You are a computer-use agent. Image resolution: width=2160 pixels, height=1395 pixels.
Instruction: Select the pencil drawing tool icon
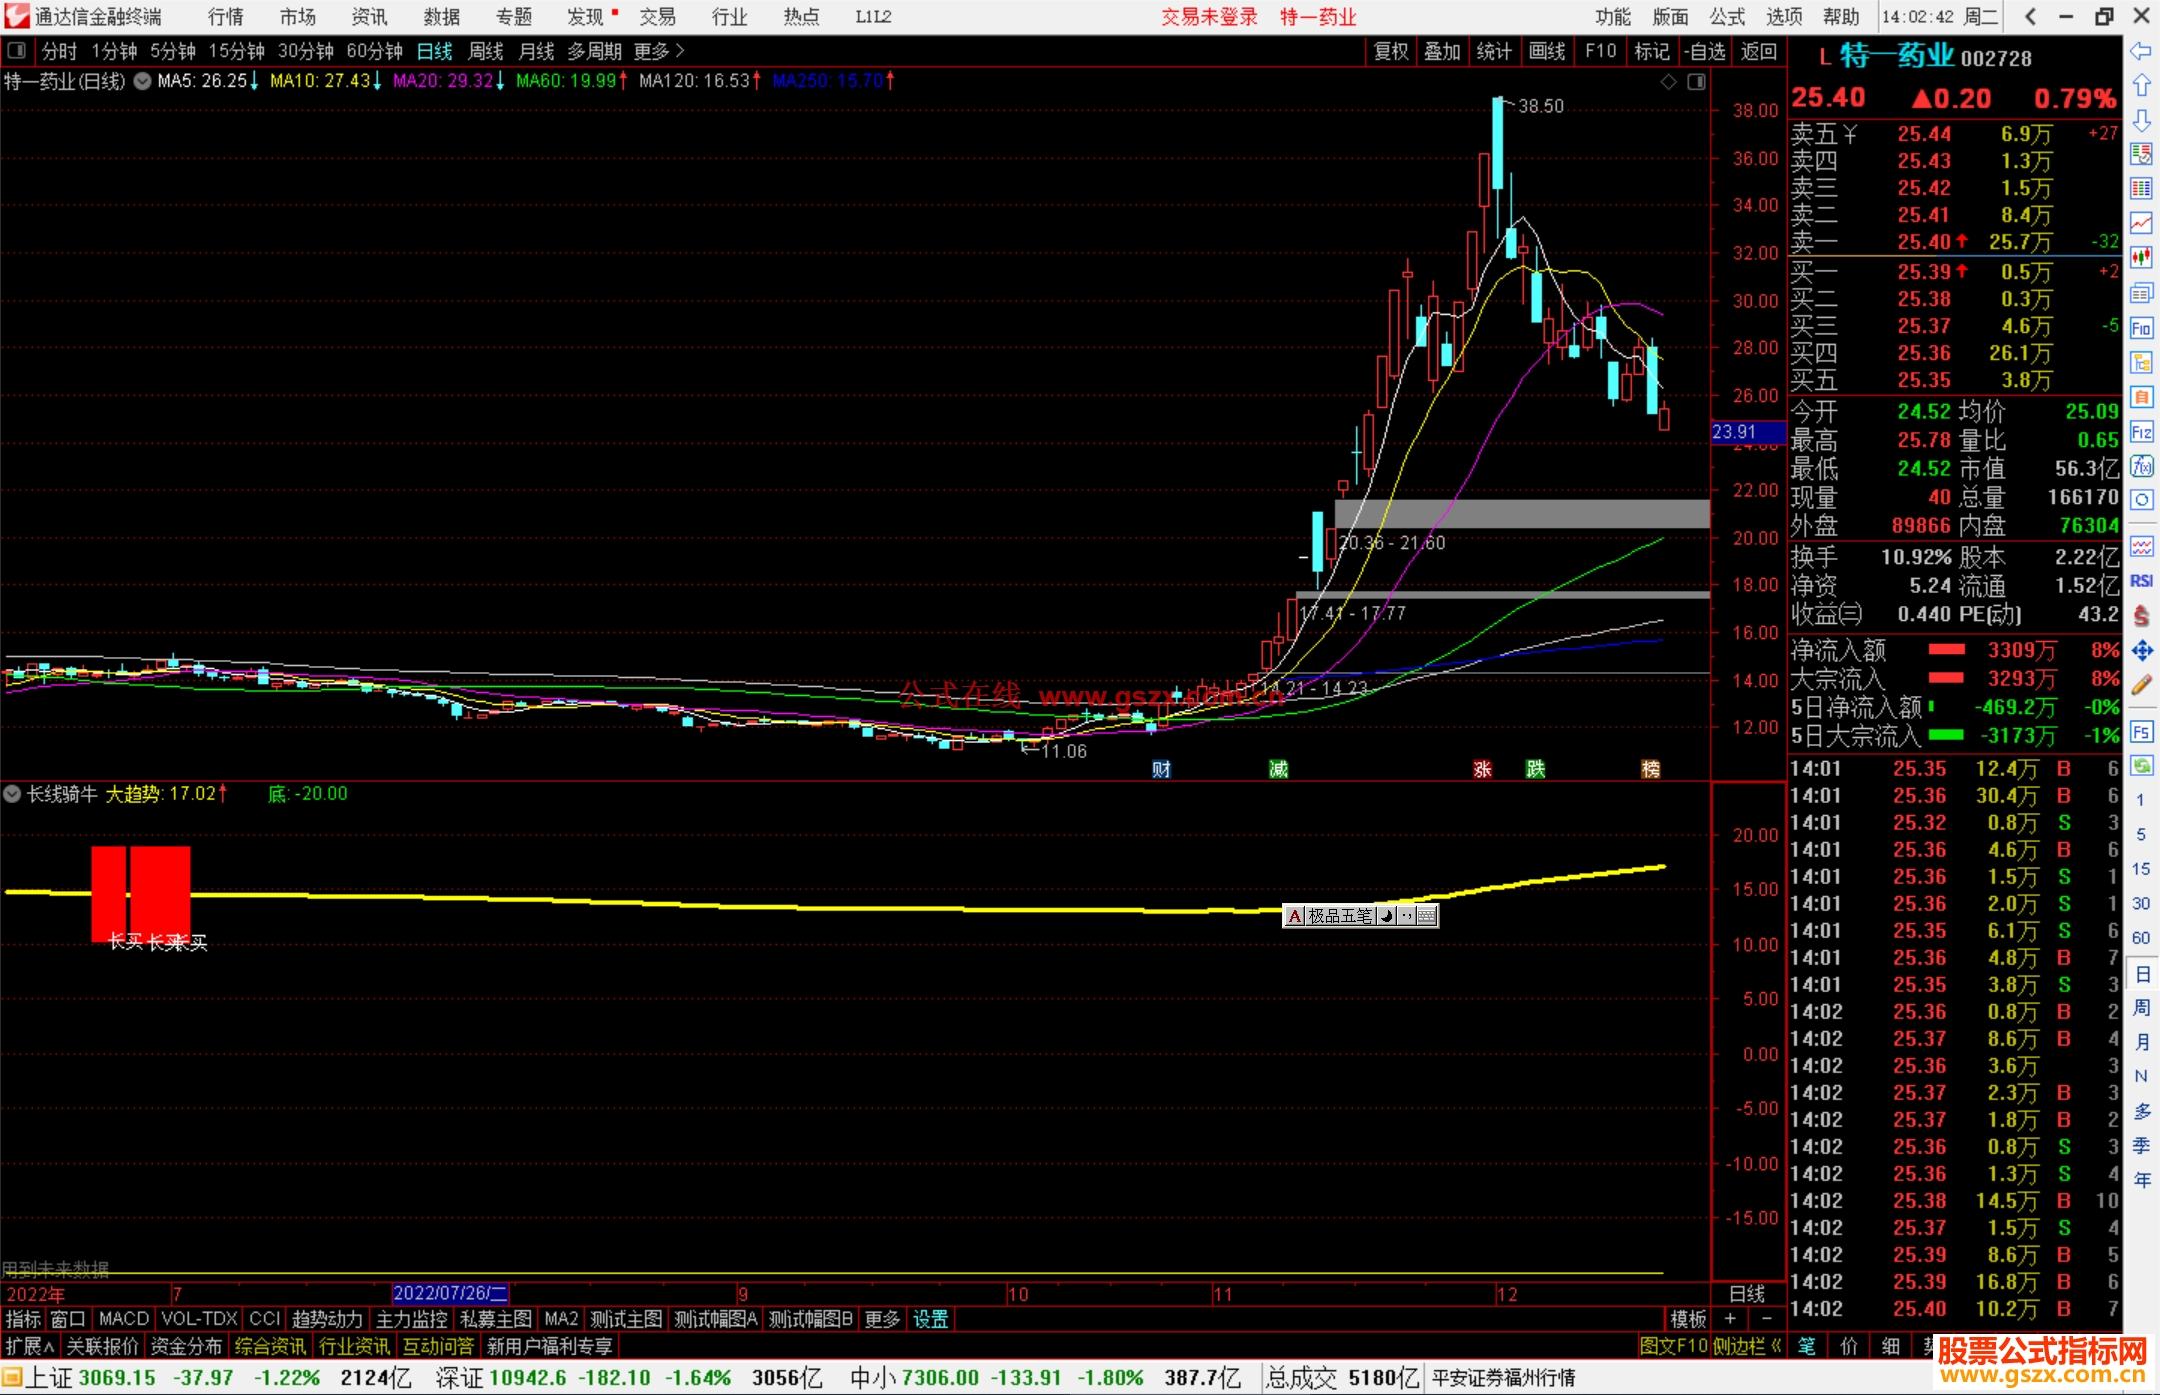(2141, 686)
